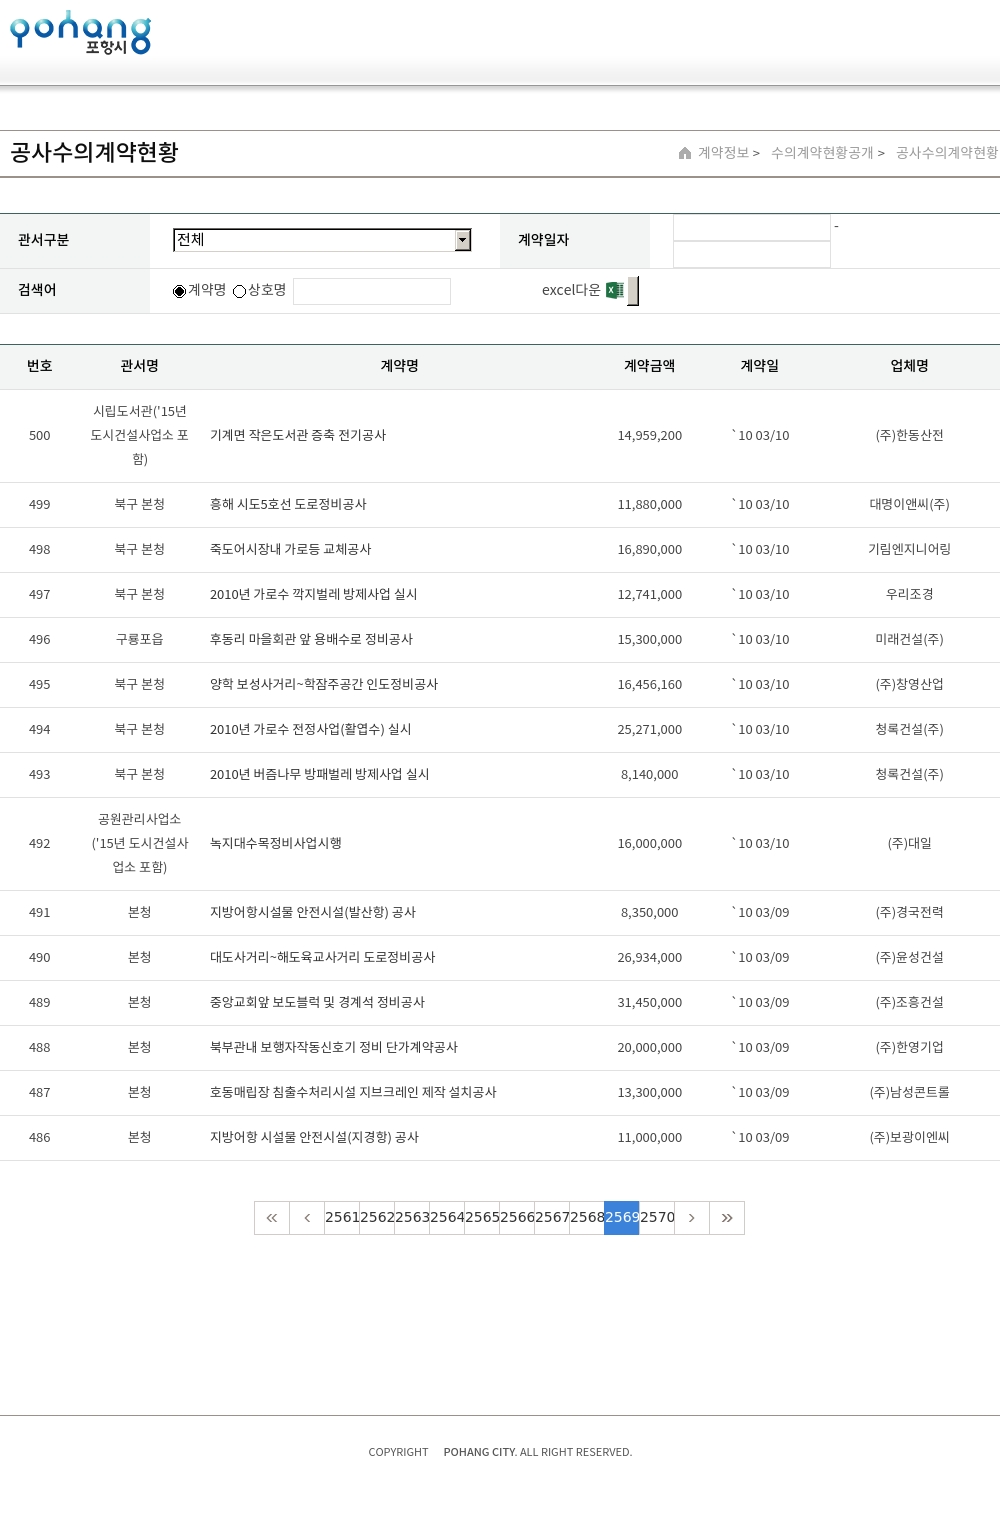This screenshot has height=1516, width=1000.
Task: Open page 2565 in pagination
Action: pos(482,1218)
